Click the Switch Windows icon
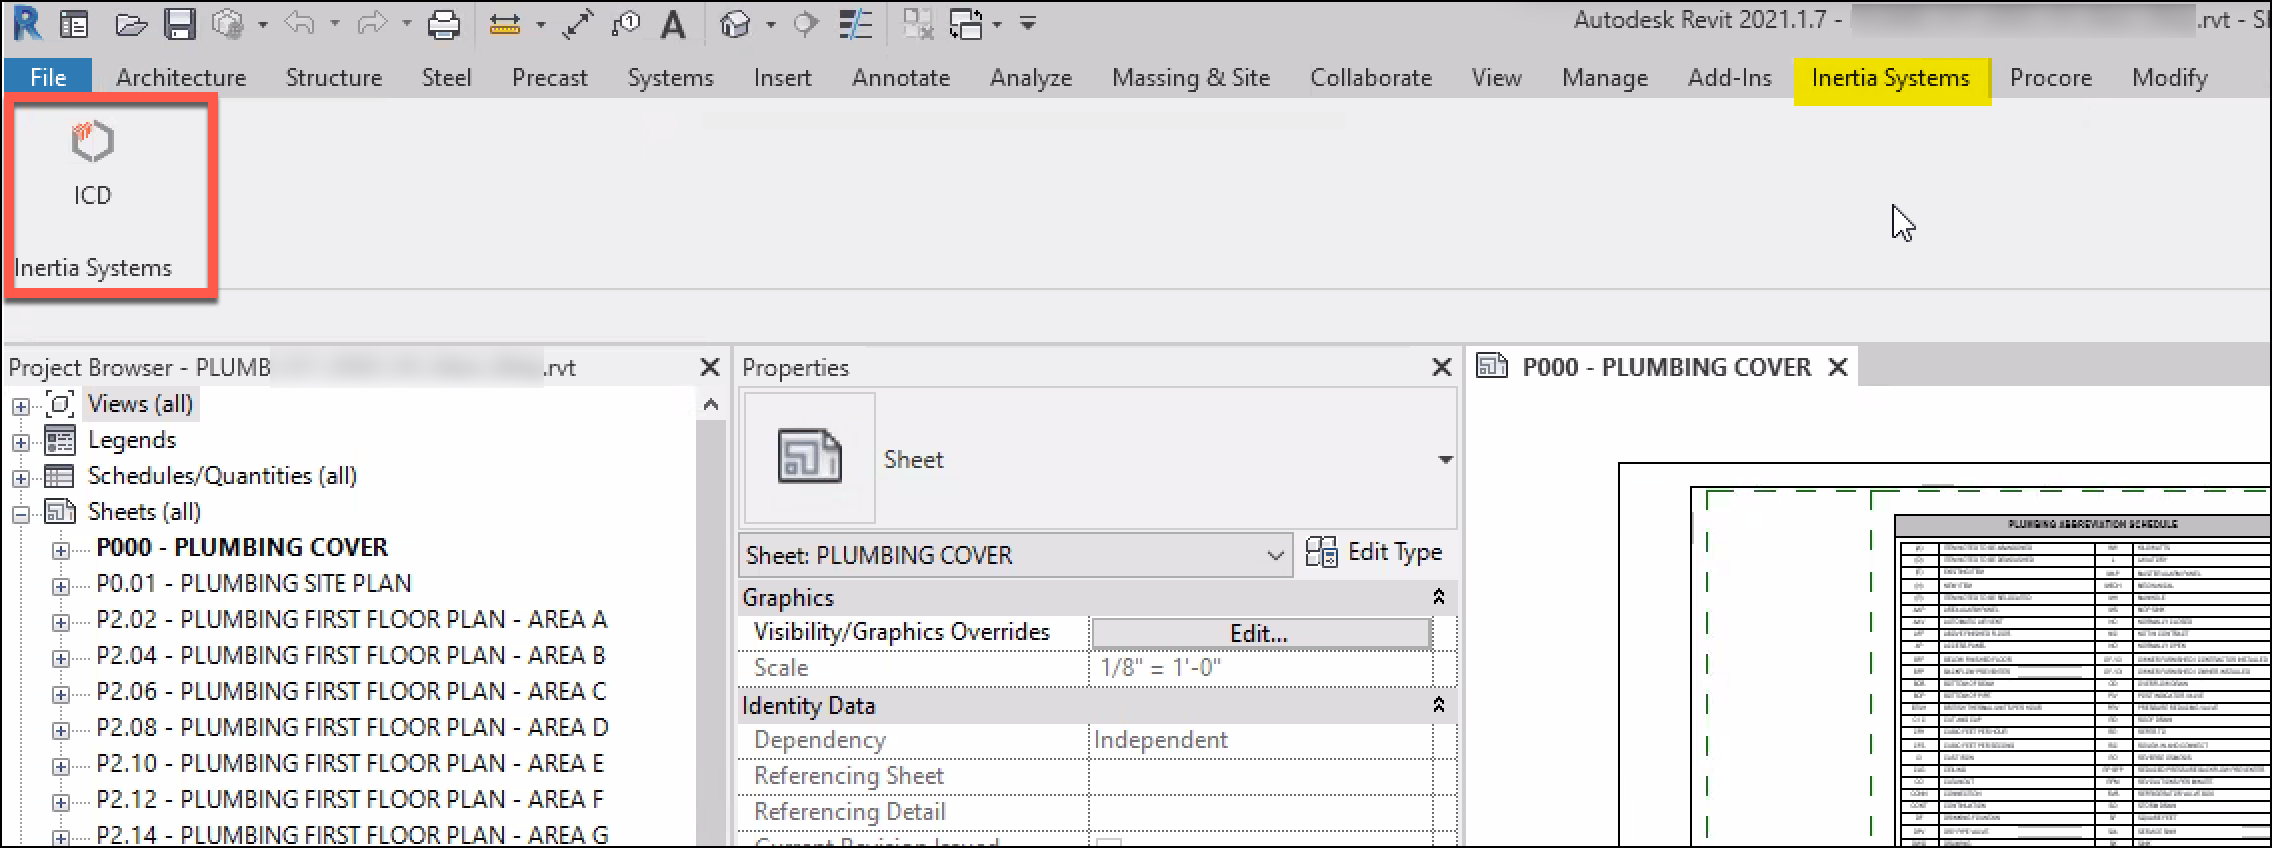 966,24
